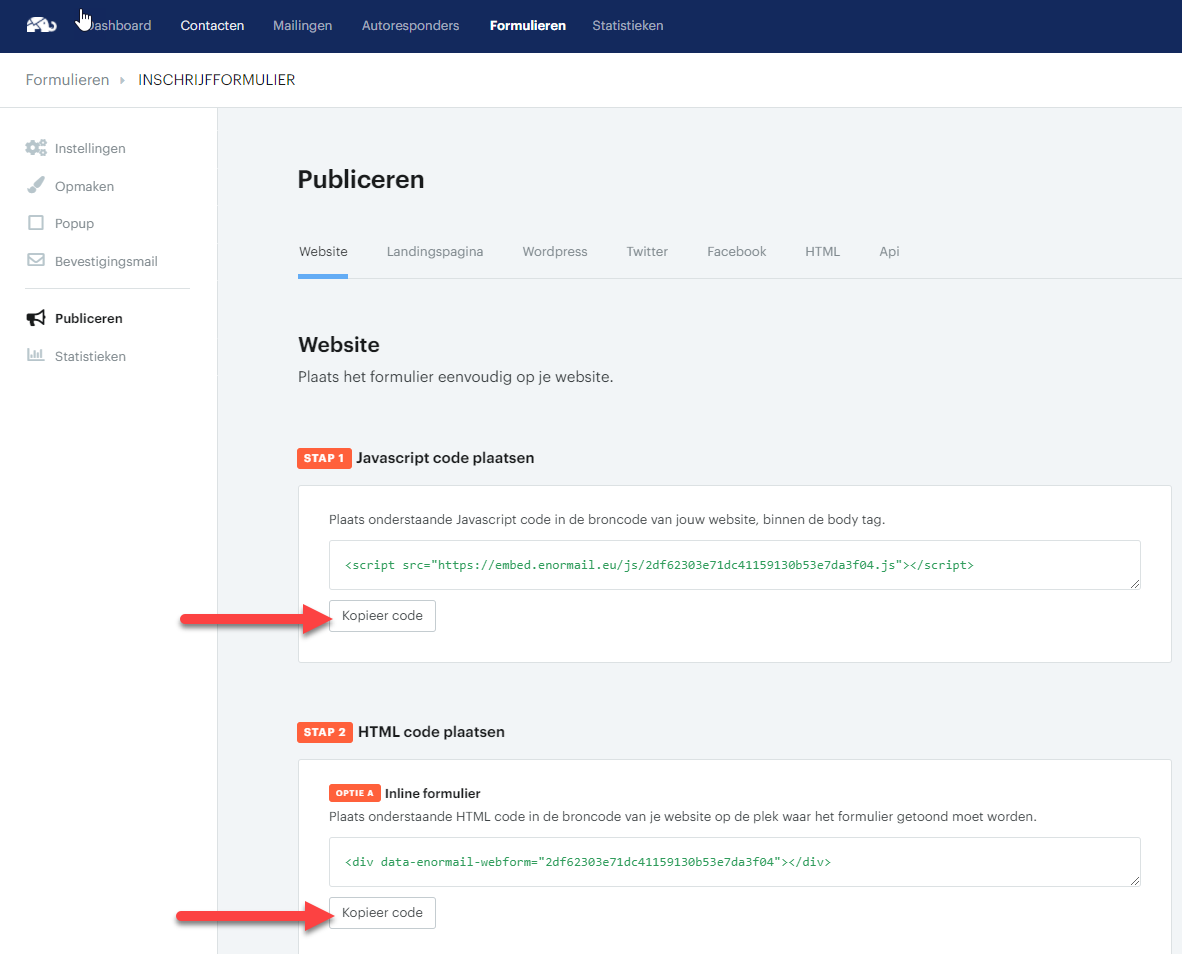The height and width of the screenshot is (954, 1182).
Task: Open the Instellingen gears icon
Action: 35,148
